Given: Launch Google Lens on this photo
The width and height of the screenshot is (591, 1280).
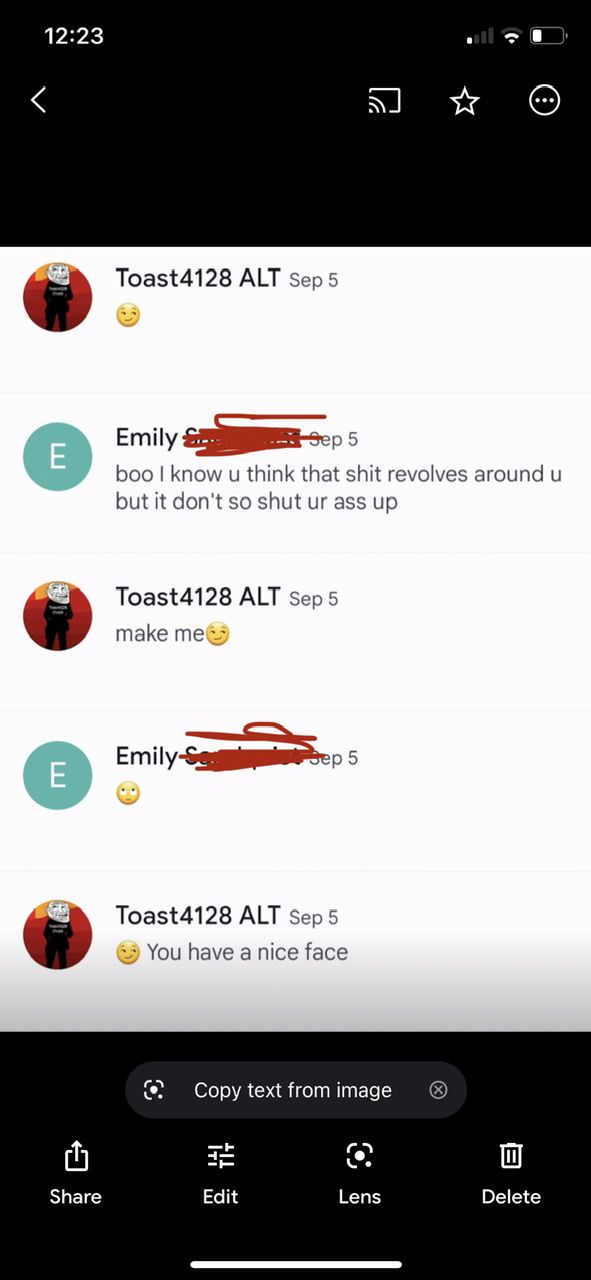Looking at the screenshot, I should [360, 1156].
